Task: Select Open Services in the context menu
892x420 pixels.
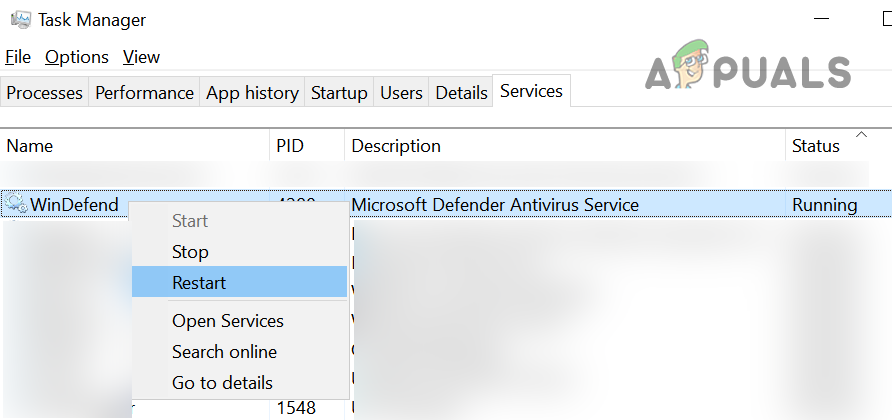Action: [227, 321]
